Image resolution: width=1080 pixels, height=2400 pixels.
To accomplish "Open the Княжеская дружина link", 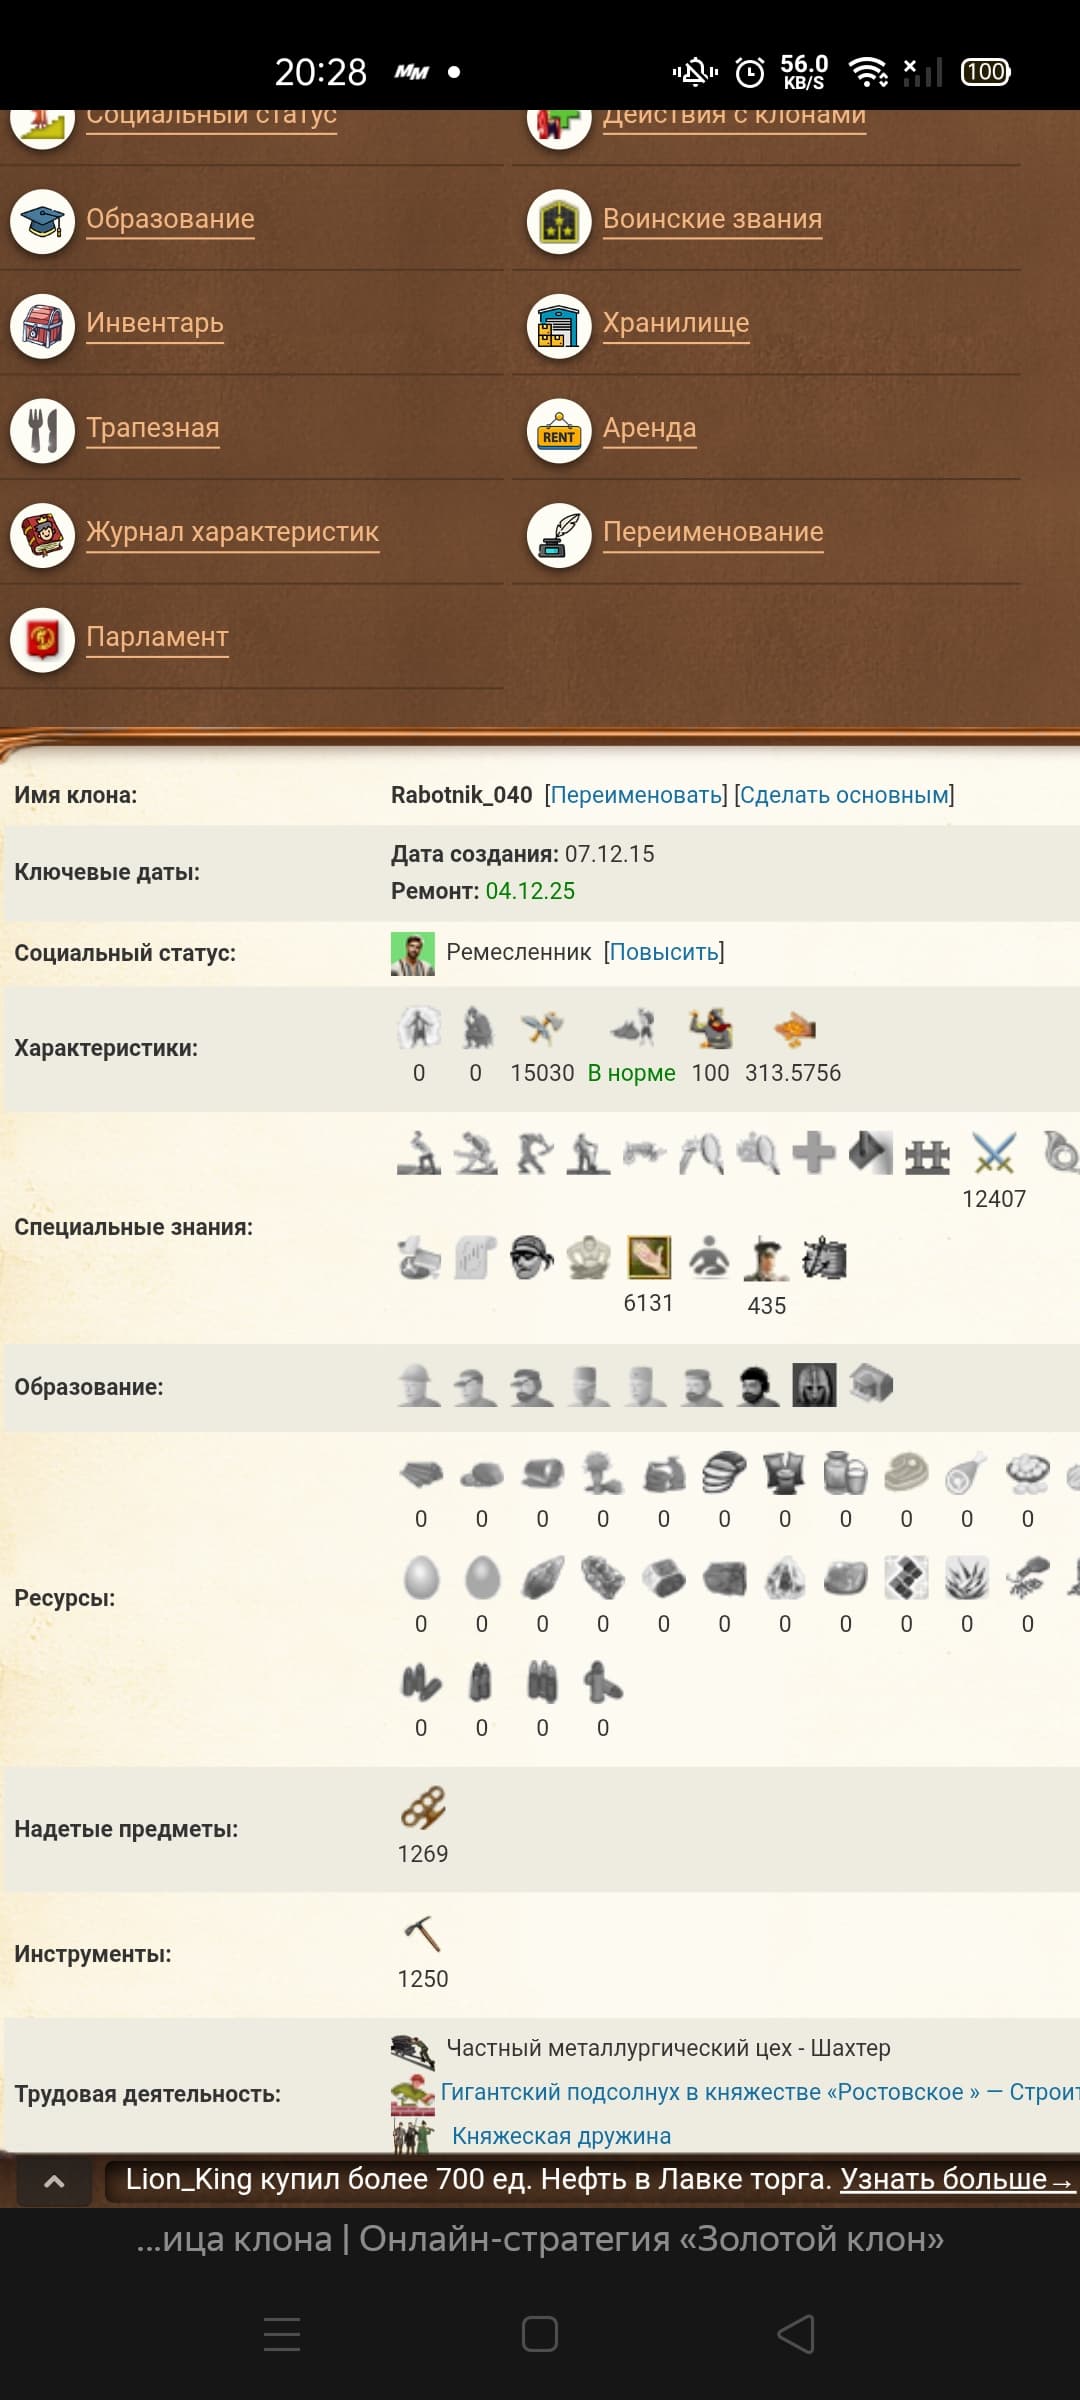I will [x=561, y=2136].
